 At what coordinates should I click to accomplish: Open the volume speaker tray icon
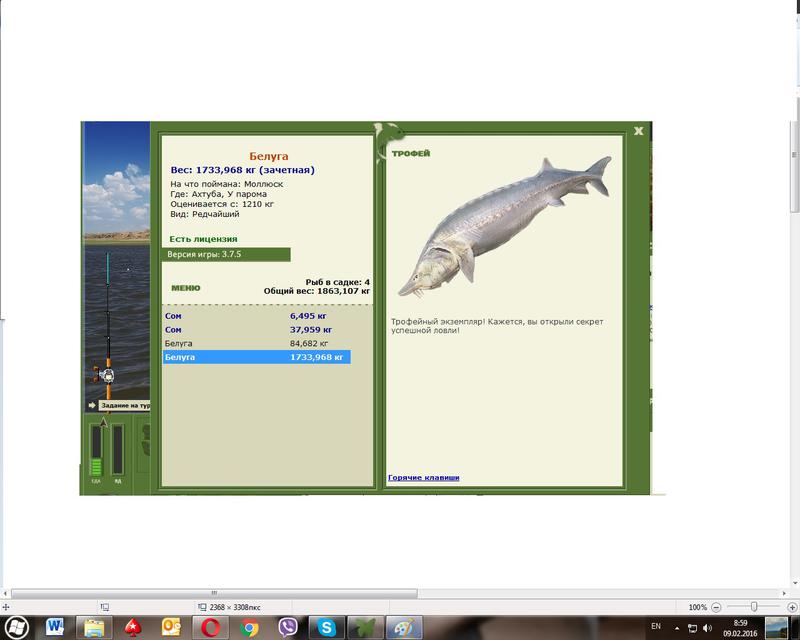click(x=707, y=628)
